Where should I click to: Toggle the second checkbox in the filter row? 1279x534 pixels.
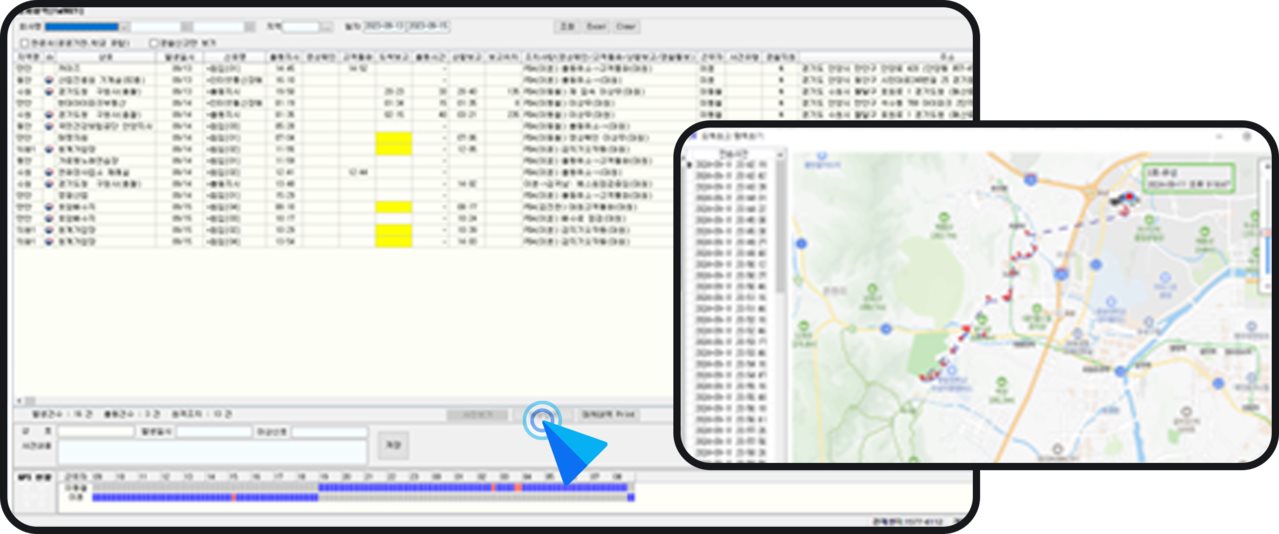click(153, 43)
